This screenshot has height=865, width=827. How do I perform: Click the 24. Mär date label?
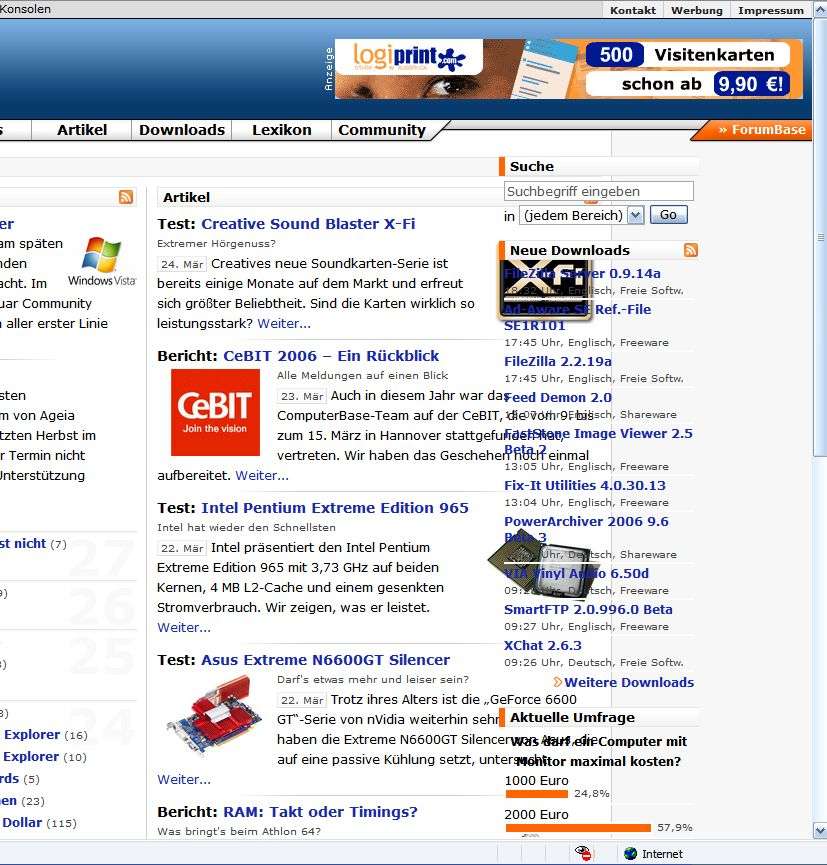click(182, 264)
